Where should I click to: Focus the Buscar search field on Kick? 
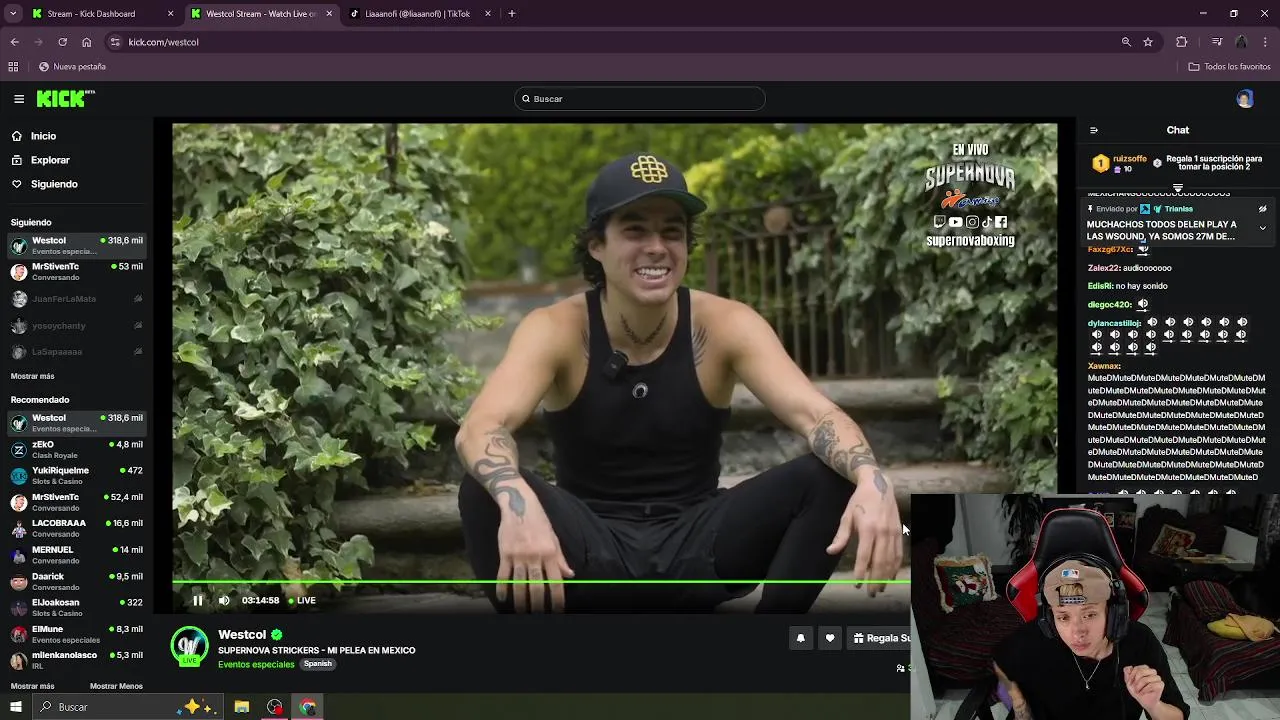coord(640,98)
